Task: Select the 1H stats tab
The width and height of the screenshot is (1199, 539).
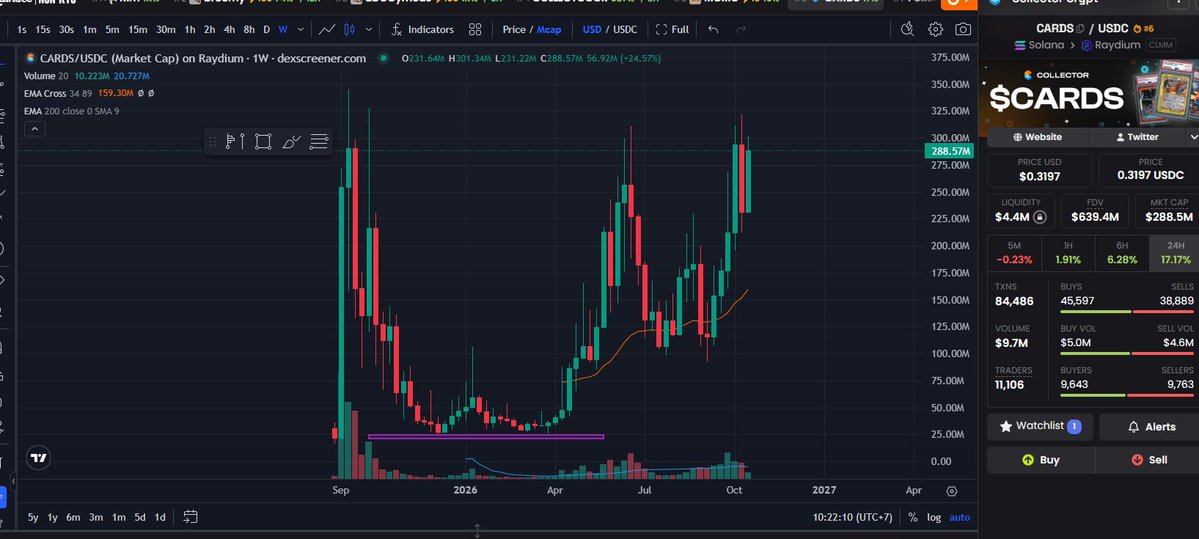Action: point(1067,252)
